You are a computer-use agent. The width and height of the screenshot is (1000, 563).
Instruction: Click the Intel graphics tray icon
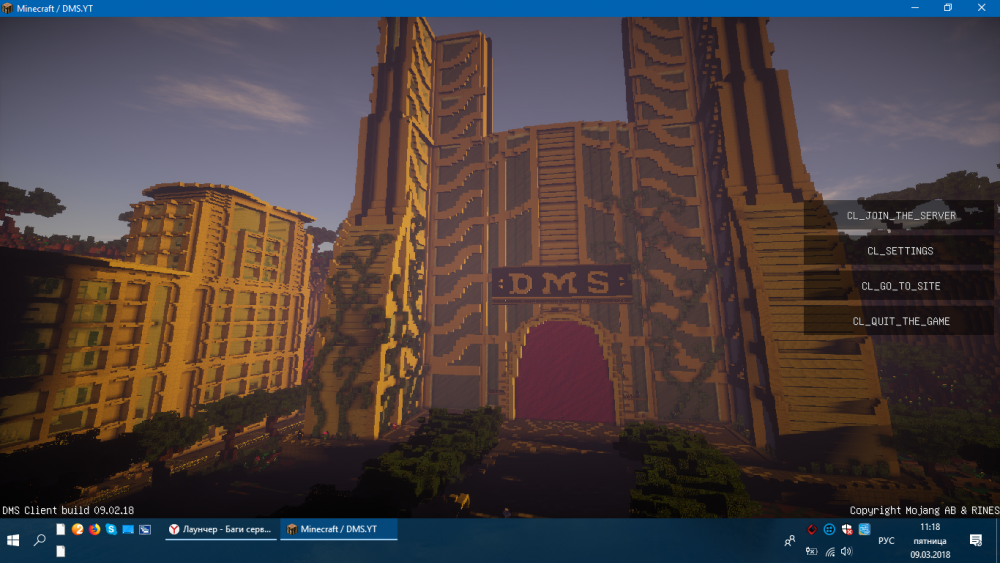(x=864, y=529)
